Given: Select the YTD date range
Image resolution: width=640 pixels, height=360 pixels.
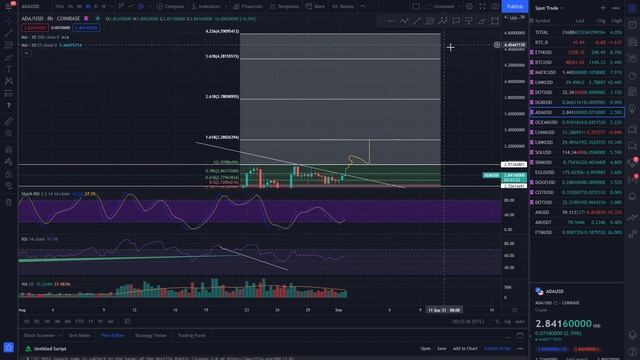Looking at the screenshot, I should 79,322.
